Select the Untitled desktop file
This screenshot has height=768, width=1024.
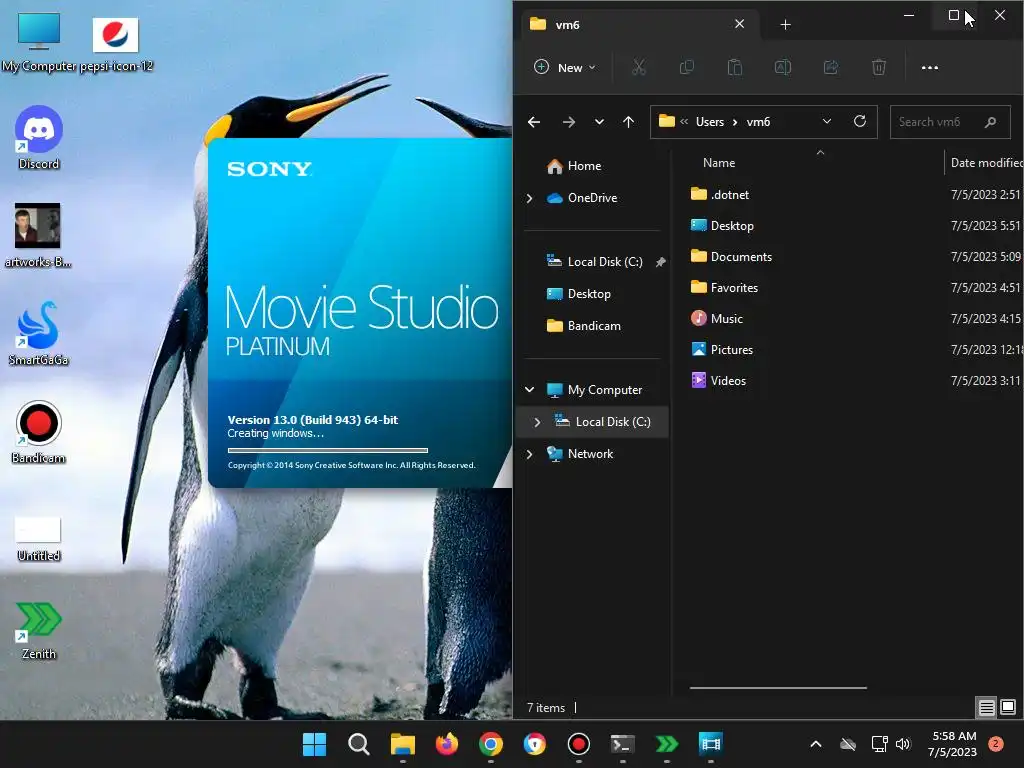[39, 539]
